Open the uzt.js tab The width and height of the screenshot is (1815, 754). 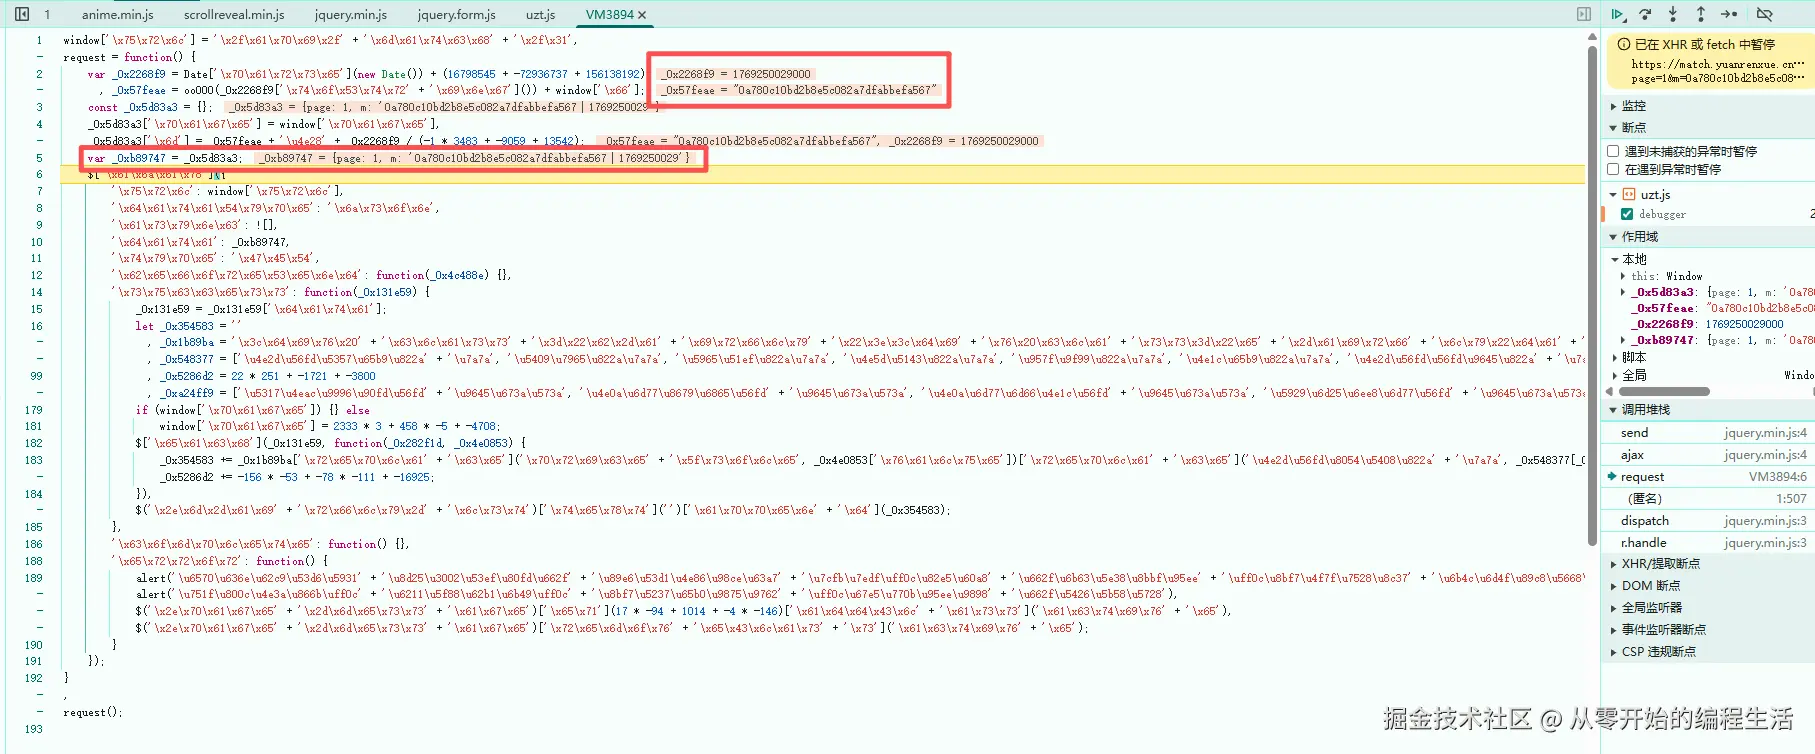(541, 15)
